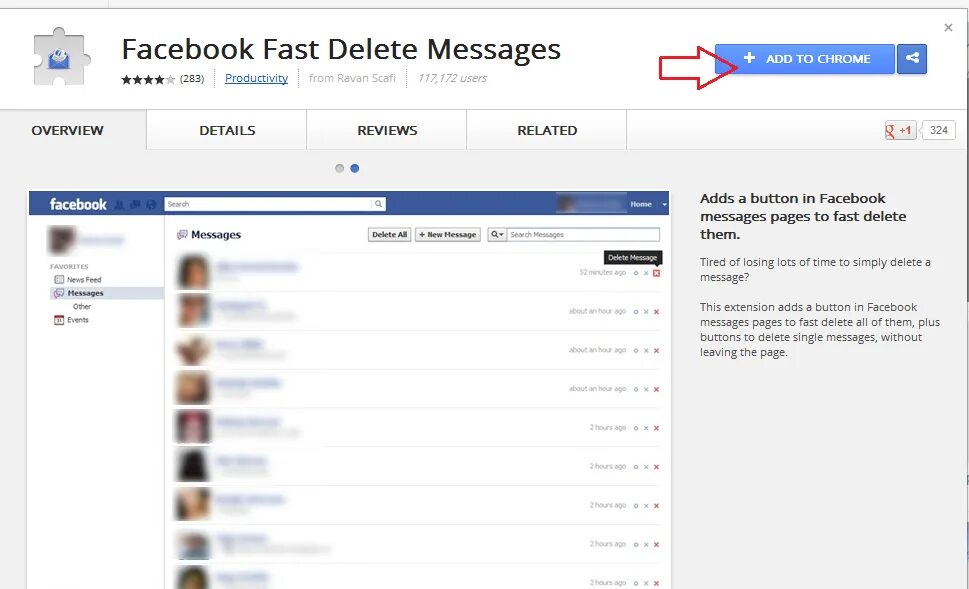Click the ADD TO CHROME button
This screenshot has width=969, height=589.
803,59
